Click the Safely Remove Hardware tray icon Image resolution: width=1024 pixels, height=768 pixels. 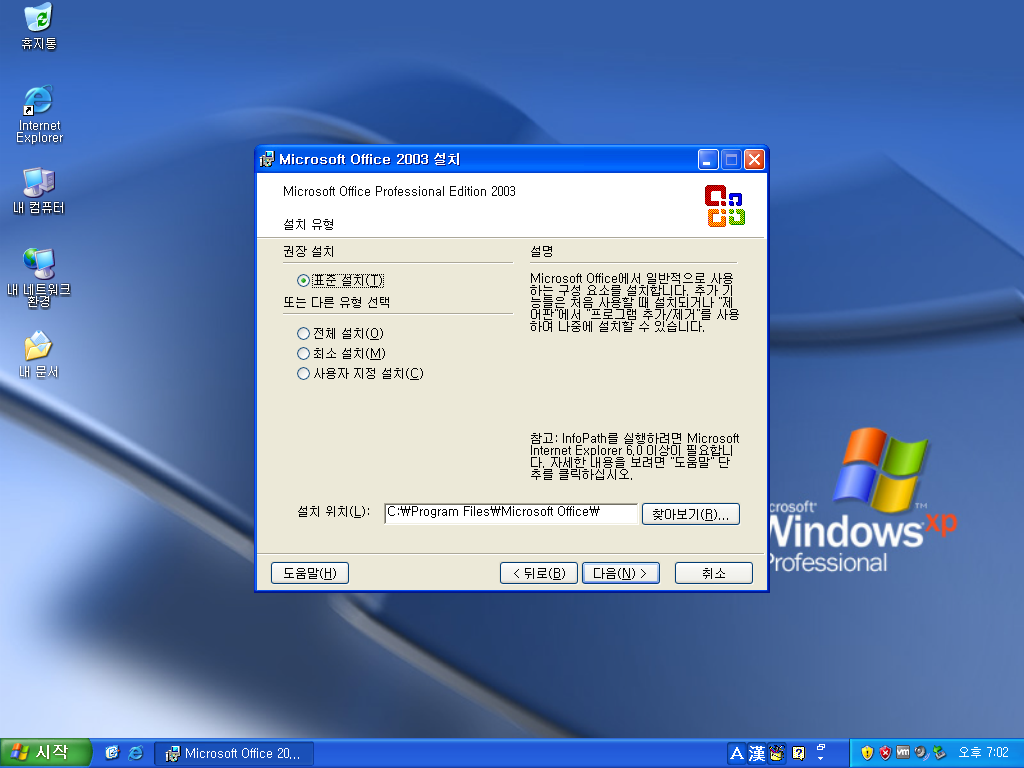click(x=939, y=753)
